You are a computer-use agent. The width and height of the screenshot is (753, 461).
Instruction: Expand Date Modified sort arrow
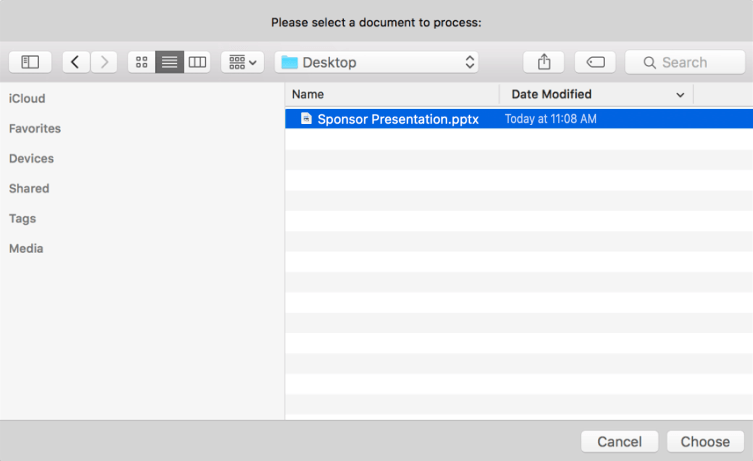(681, 95)
